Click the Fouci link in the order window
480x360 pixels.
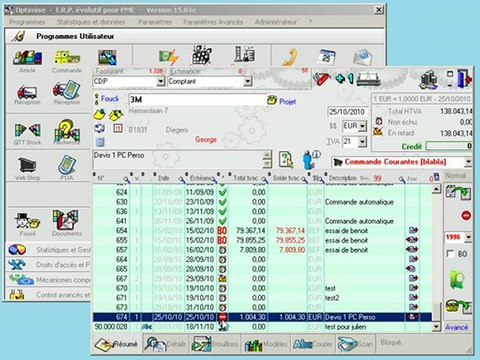[109, 99]
